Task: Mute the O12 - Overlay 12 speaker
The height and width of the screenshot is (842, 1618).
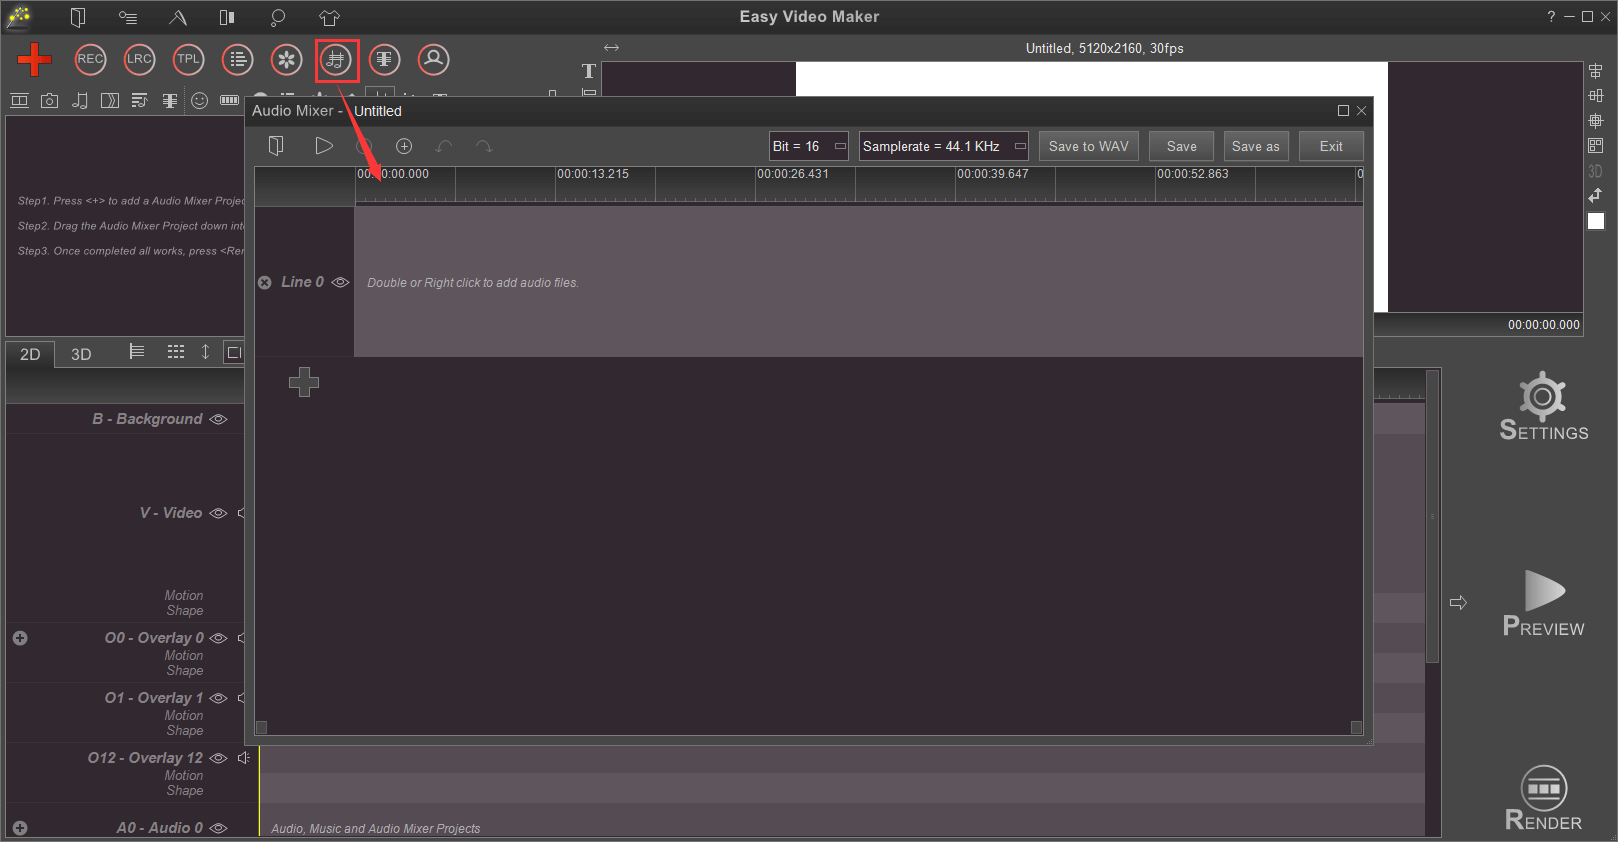Action: [x=242, y=758]
